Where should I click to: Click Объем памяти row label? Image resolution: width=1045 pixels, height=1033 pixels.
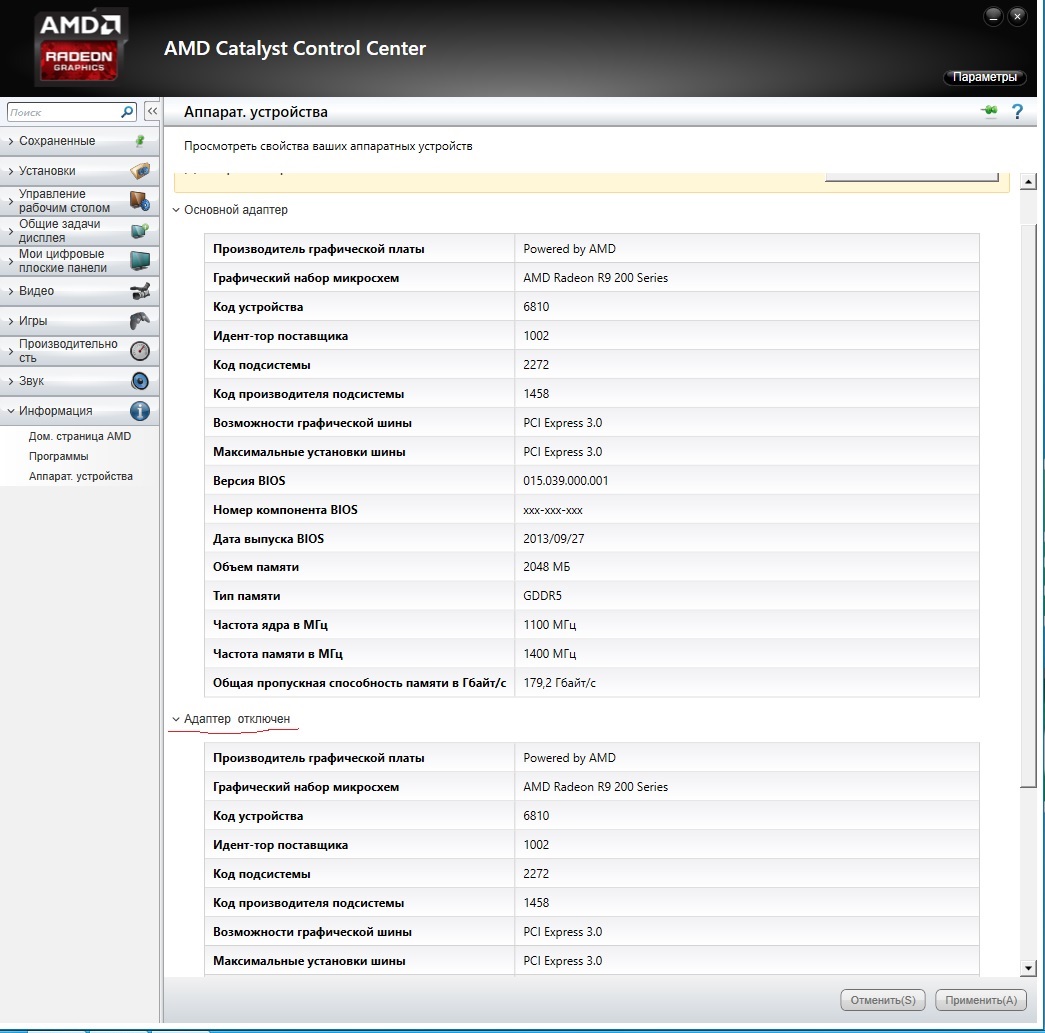click(x=255, y=566)
